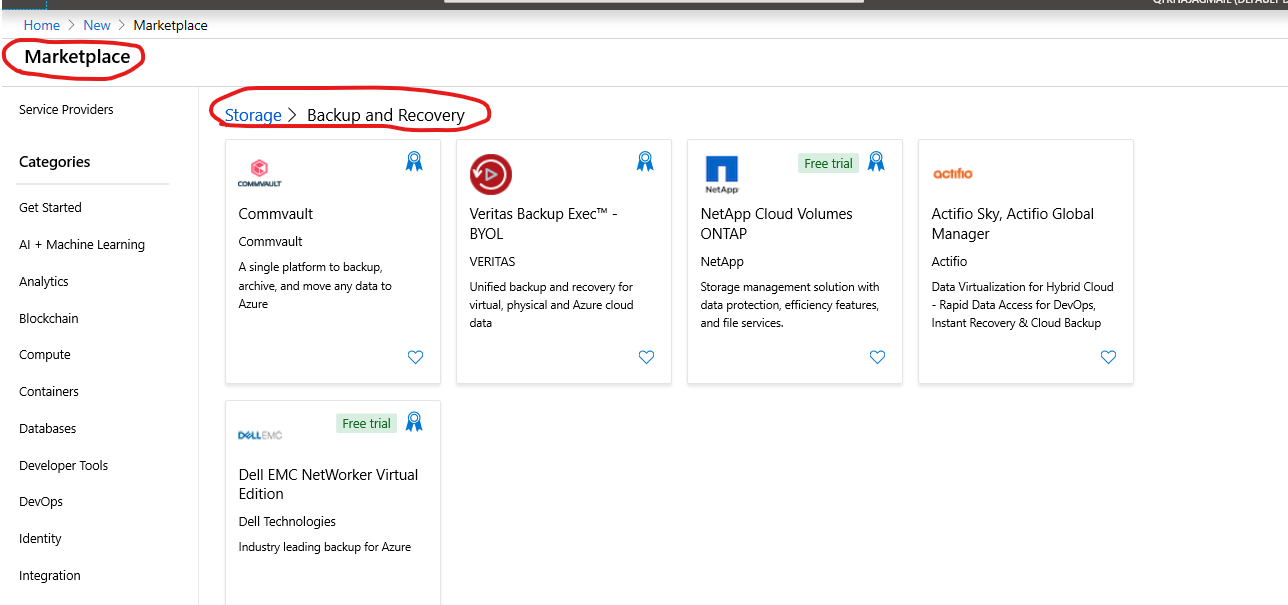Click the Dell EMC logo
This screenshot has width=1288, height=605.
tap(260, 435)
